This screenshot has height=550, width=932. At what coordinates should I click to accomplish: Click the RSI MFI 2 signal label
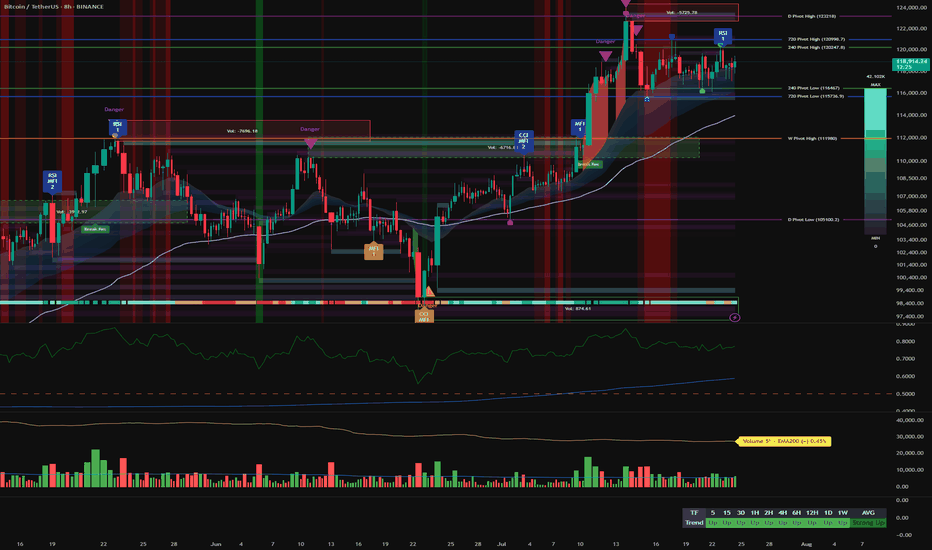(52, 181)
